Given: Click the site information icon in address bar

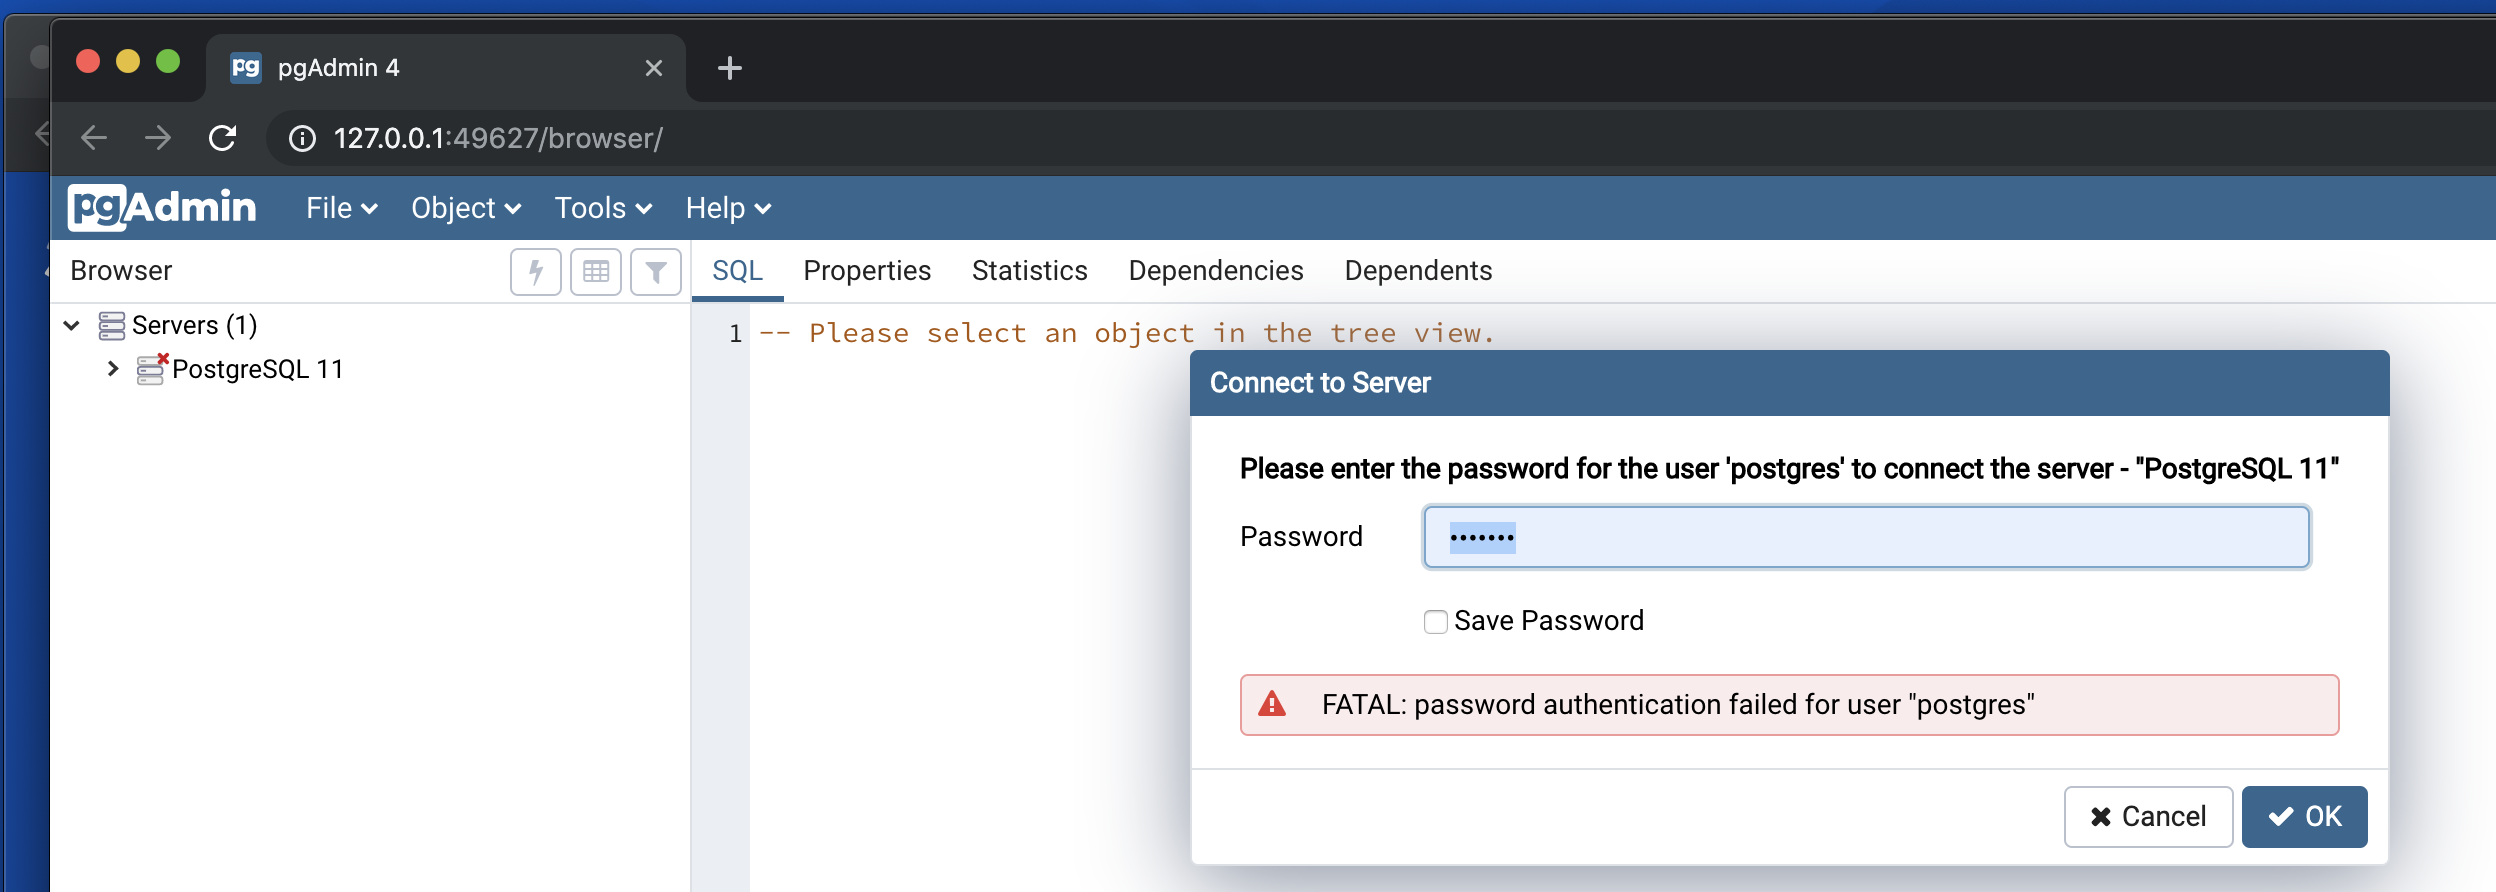Looking at the screenshot, I should 303,138.
